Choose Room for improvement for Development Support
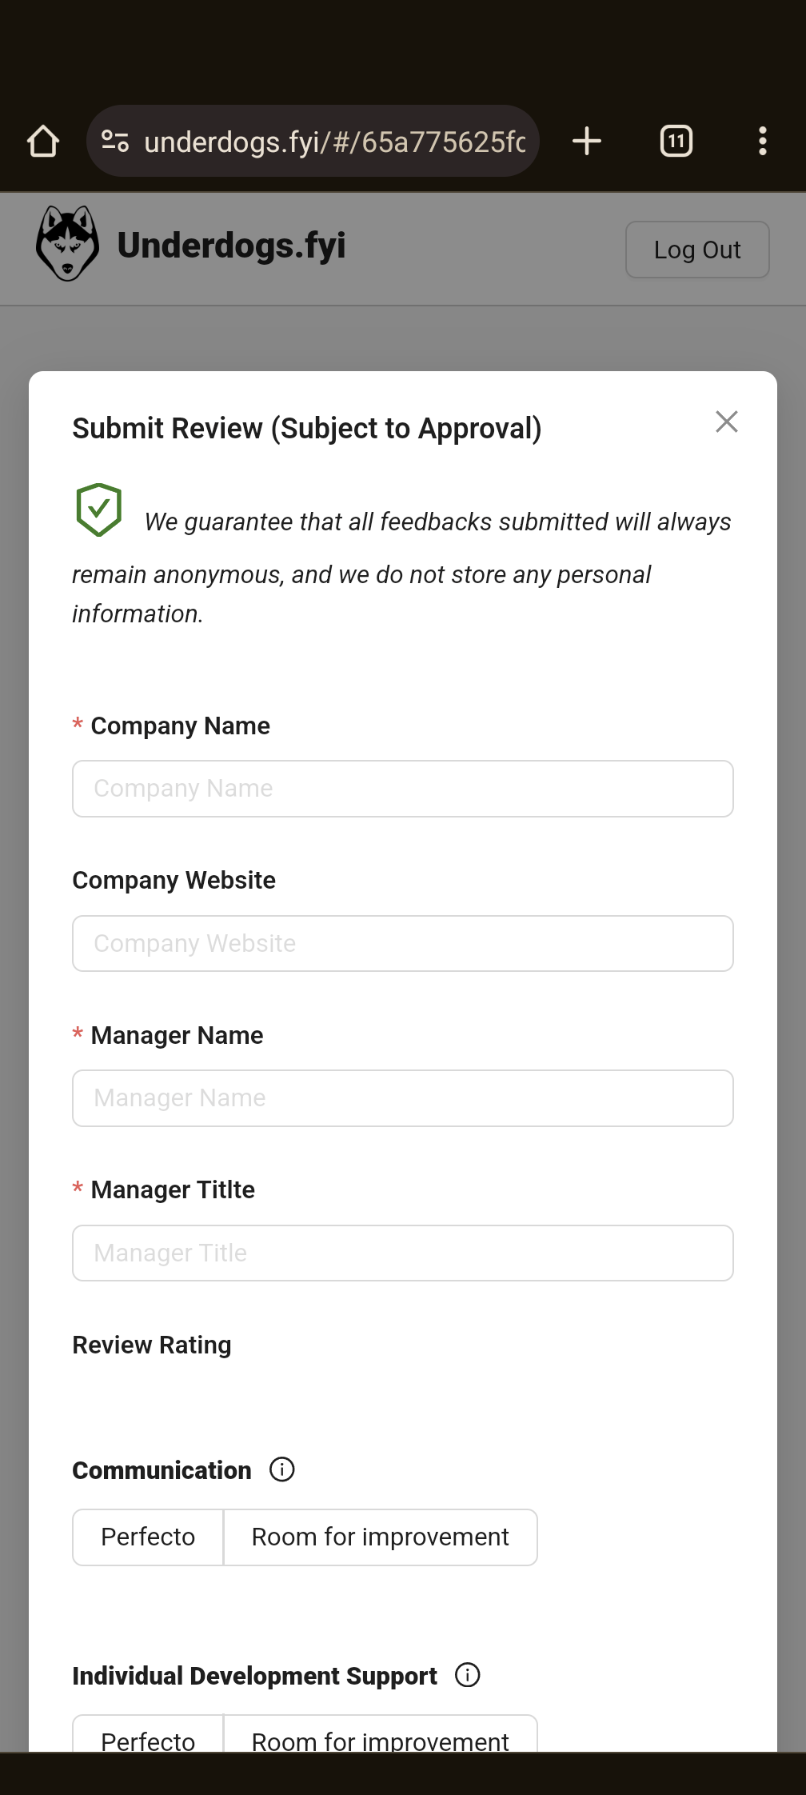The width and height of the screenshot is (806, 1795). tap(380, 1734)
